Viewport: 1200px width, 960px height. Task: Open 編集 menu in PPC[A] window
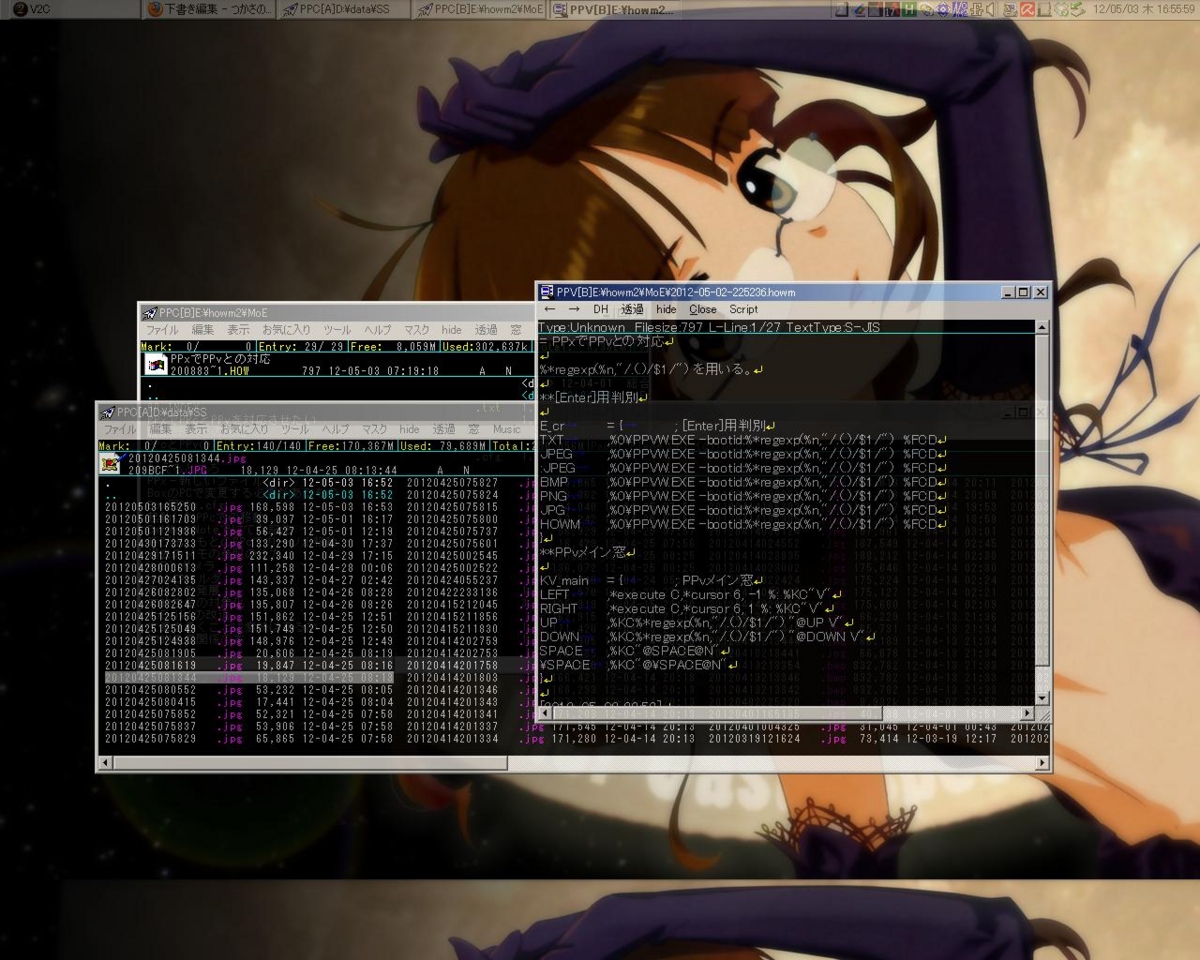pyautogui.click(x=161, y=429)
